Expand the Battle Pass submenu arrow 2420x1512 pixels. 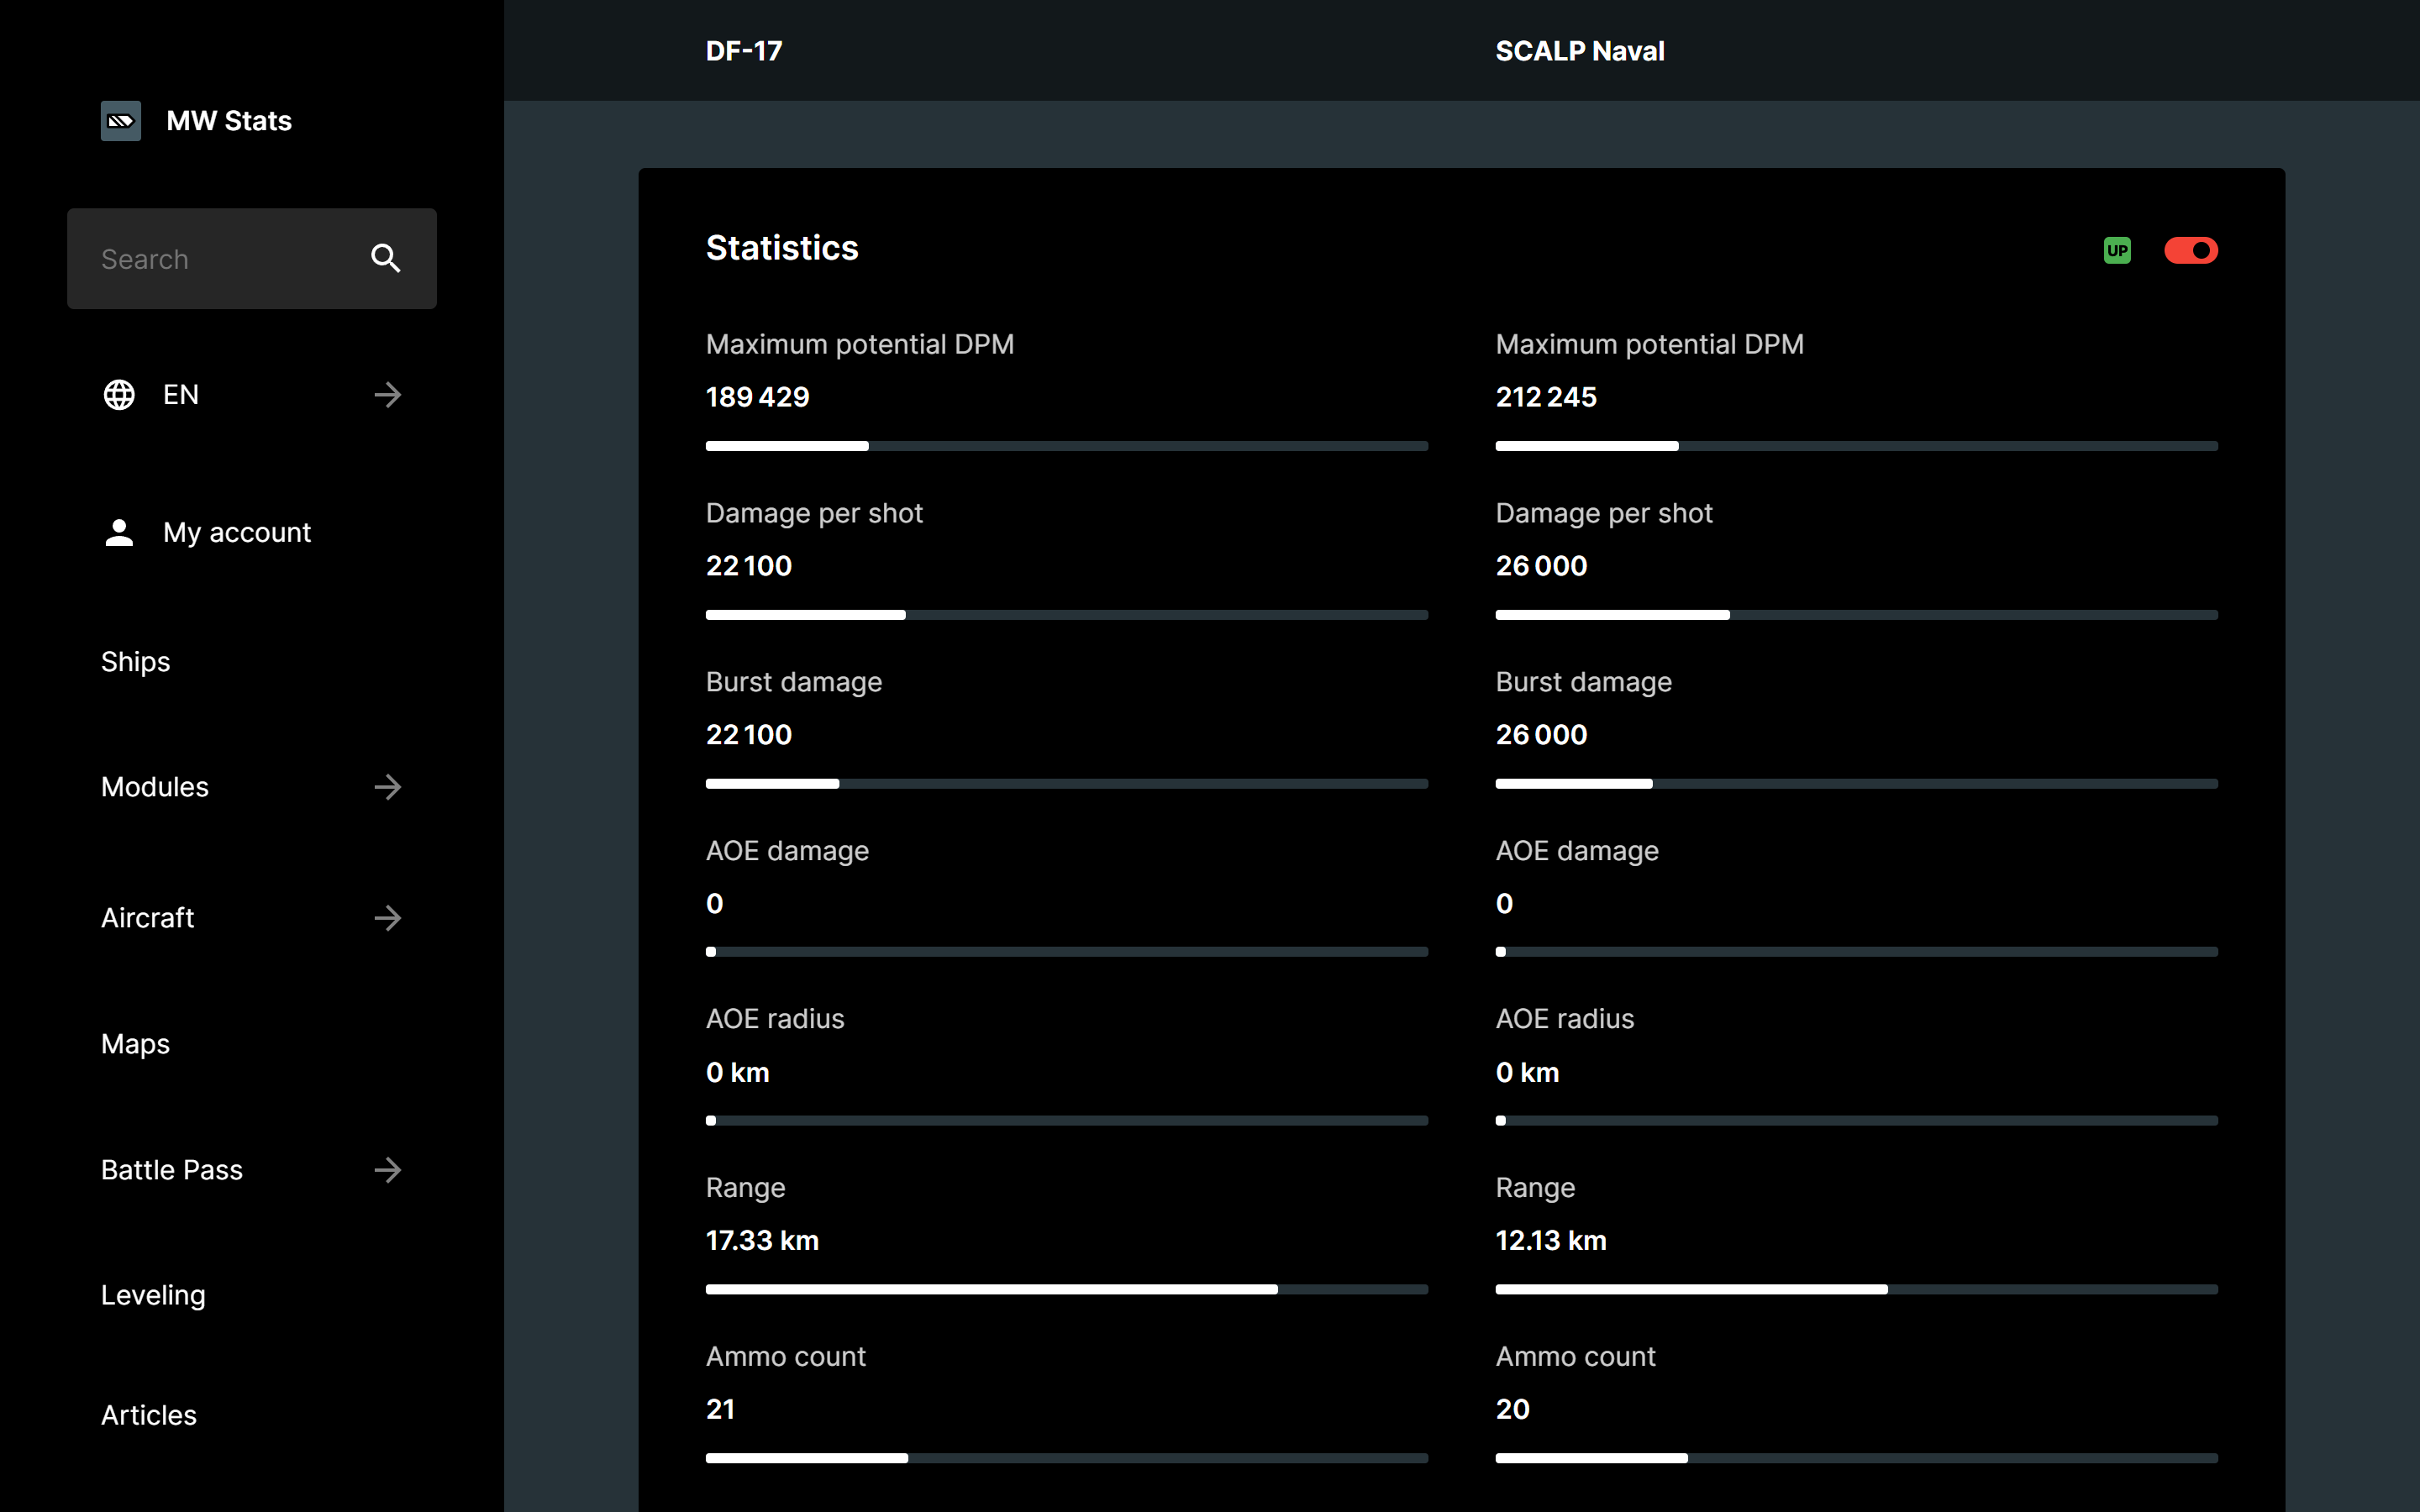pos(388,1170)
